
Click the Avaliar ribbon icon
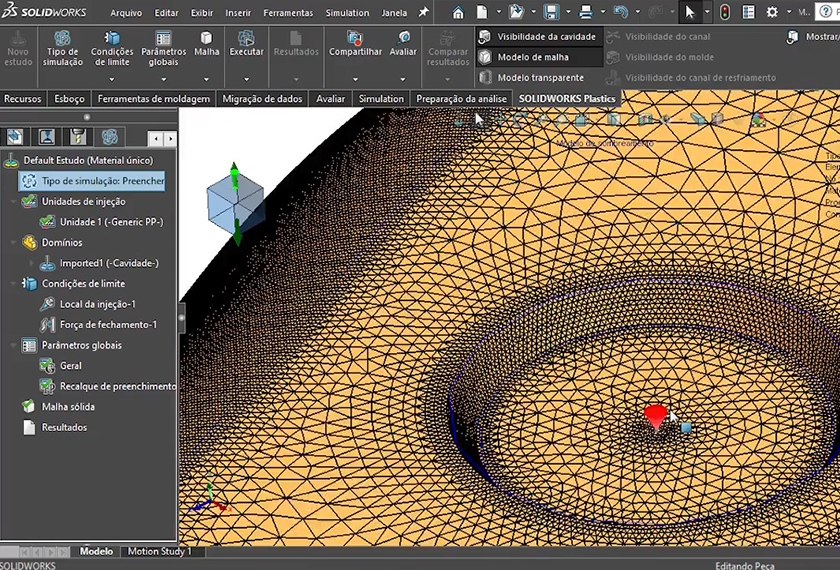click(x=403, y=45)
